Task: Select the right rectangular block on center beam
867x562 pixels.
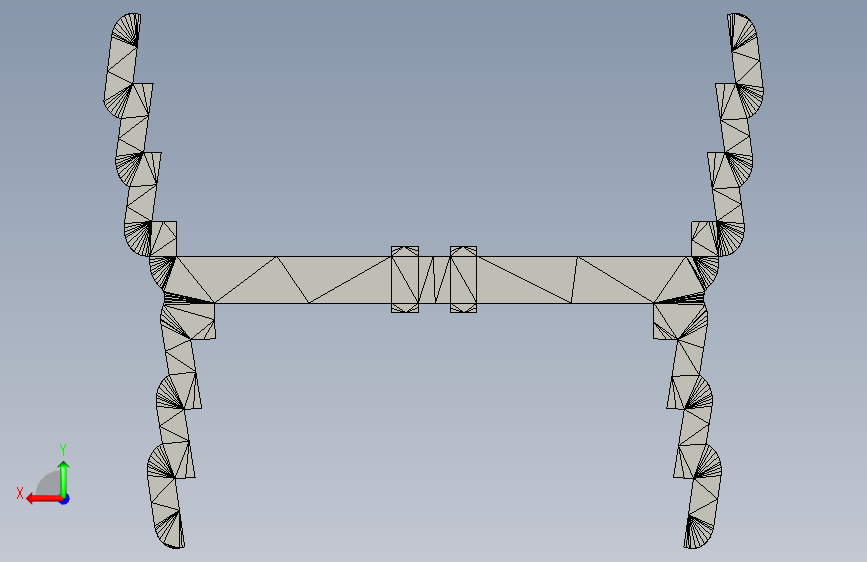Action: point(463,279)
